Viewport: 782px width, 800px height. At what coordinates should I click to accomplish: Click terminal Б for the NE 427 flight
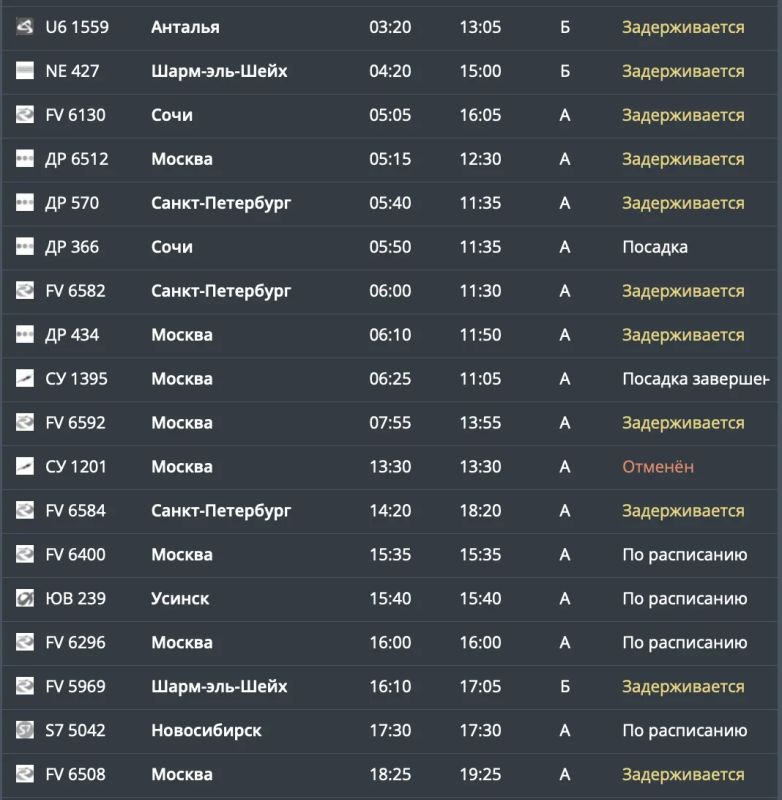(565, 71)
